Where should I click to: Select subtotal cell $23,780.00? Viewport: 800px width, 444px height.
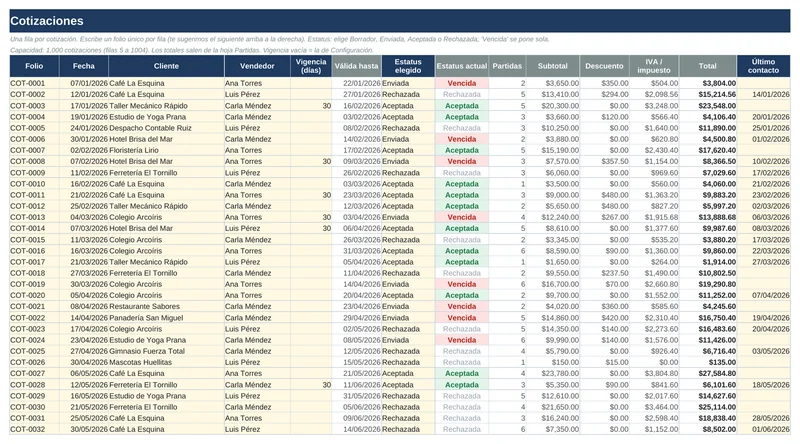(553, 374)
